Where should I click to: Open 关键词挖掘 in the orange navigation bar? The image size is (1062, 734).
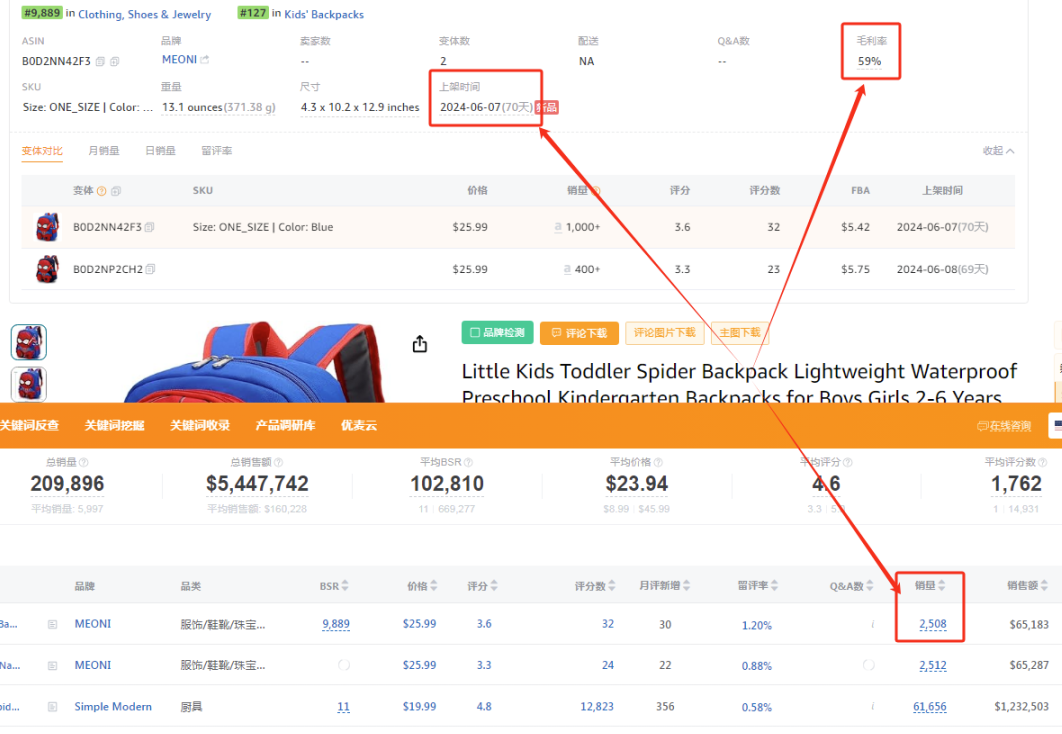tap(114, 425)
